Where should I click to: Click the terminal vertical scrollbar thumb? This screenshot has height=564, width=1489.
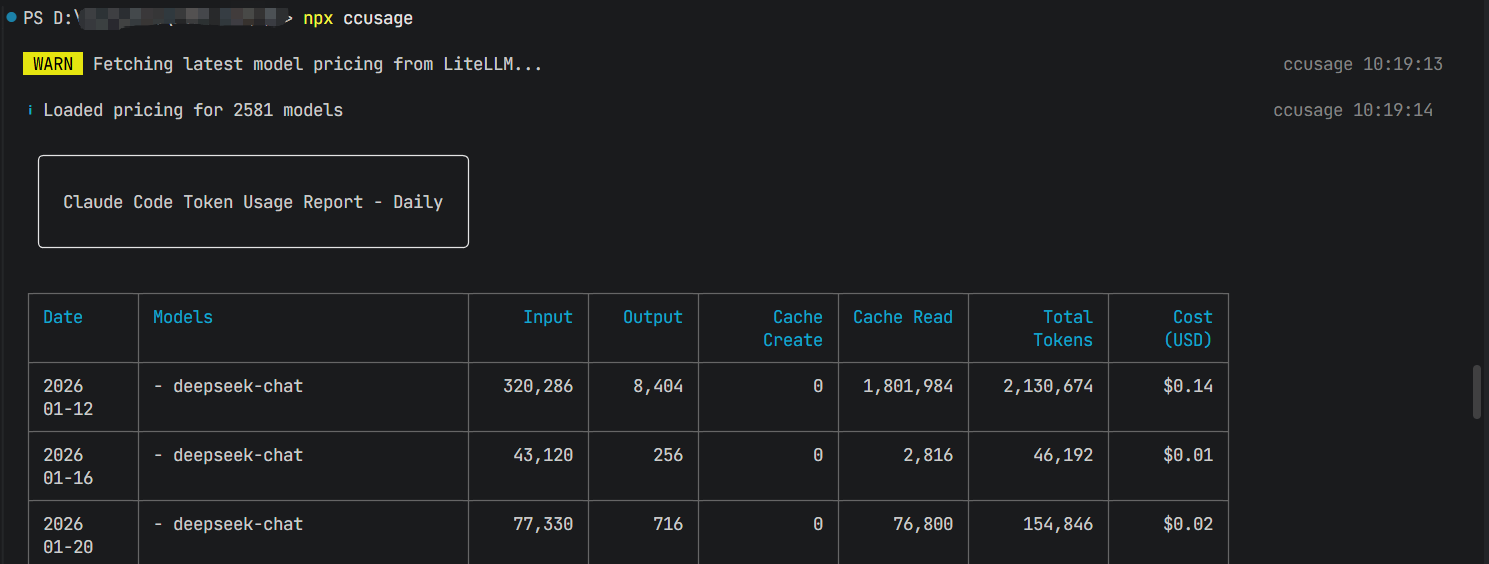[x=1477, y=392]
